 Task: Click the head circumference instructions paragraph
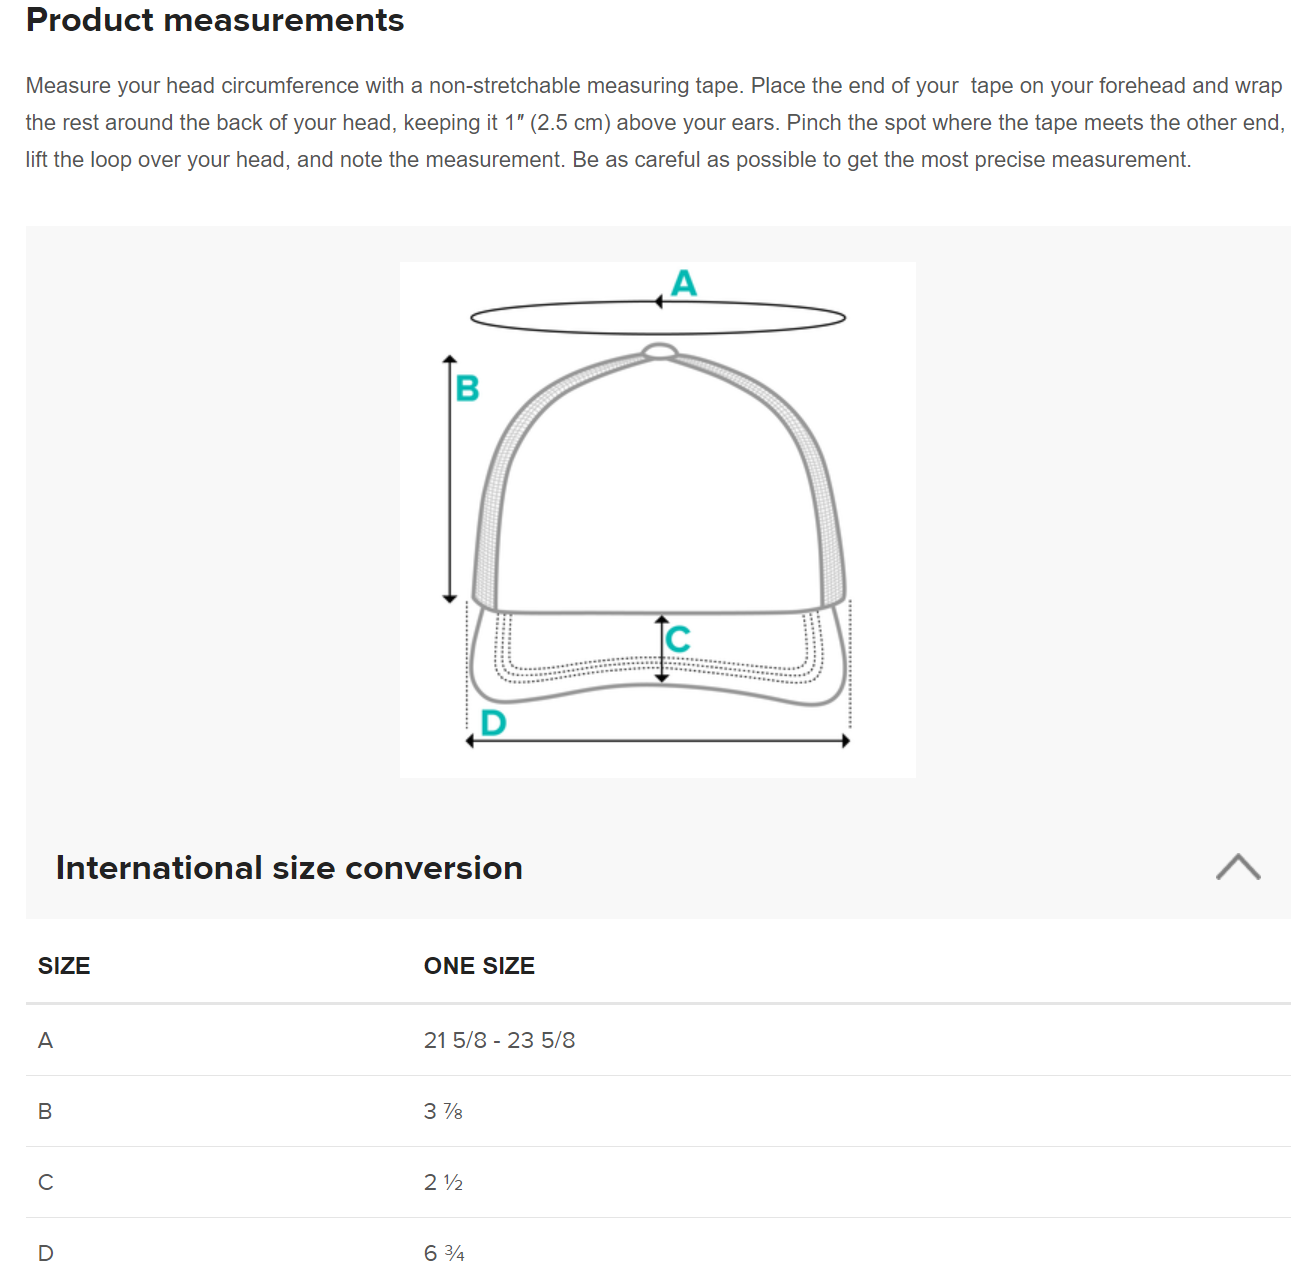pos(656,123)
